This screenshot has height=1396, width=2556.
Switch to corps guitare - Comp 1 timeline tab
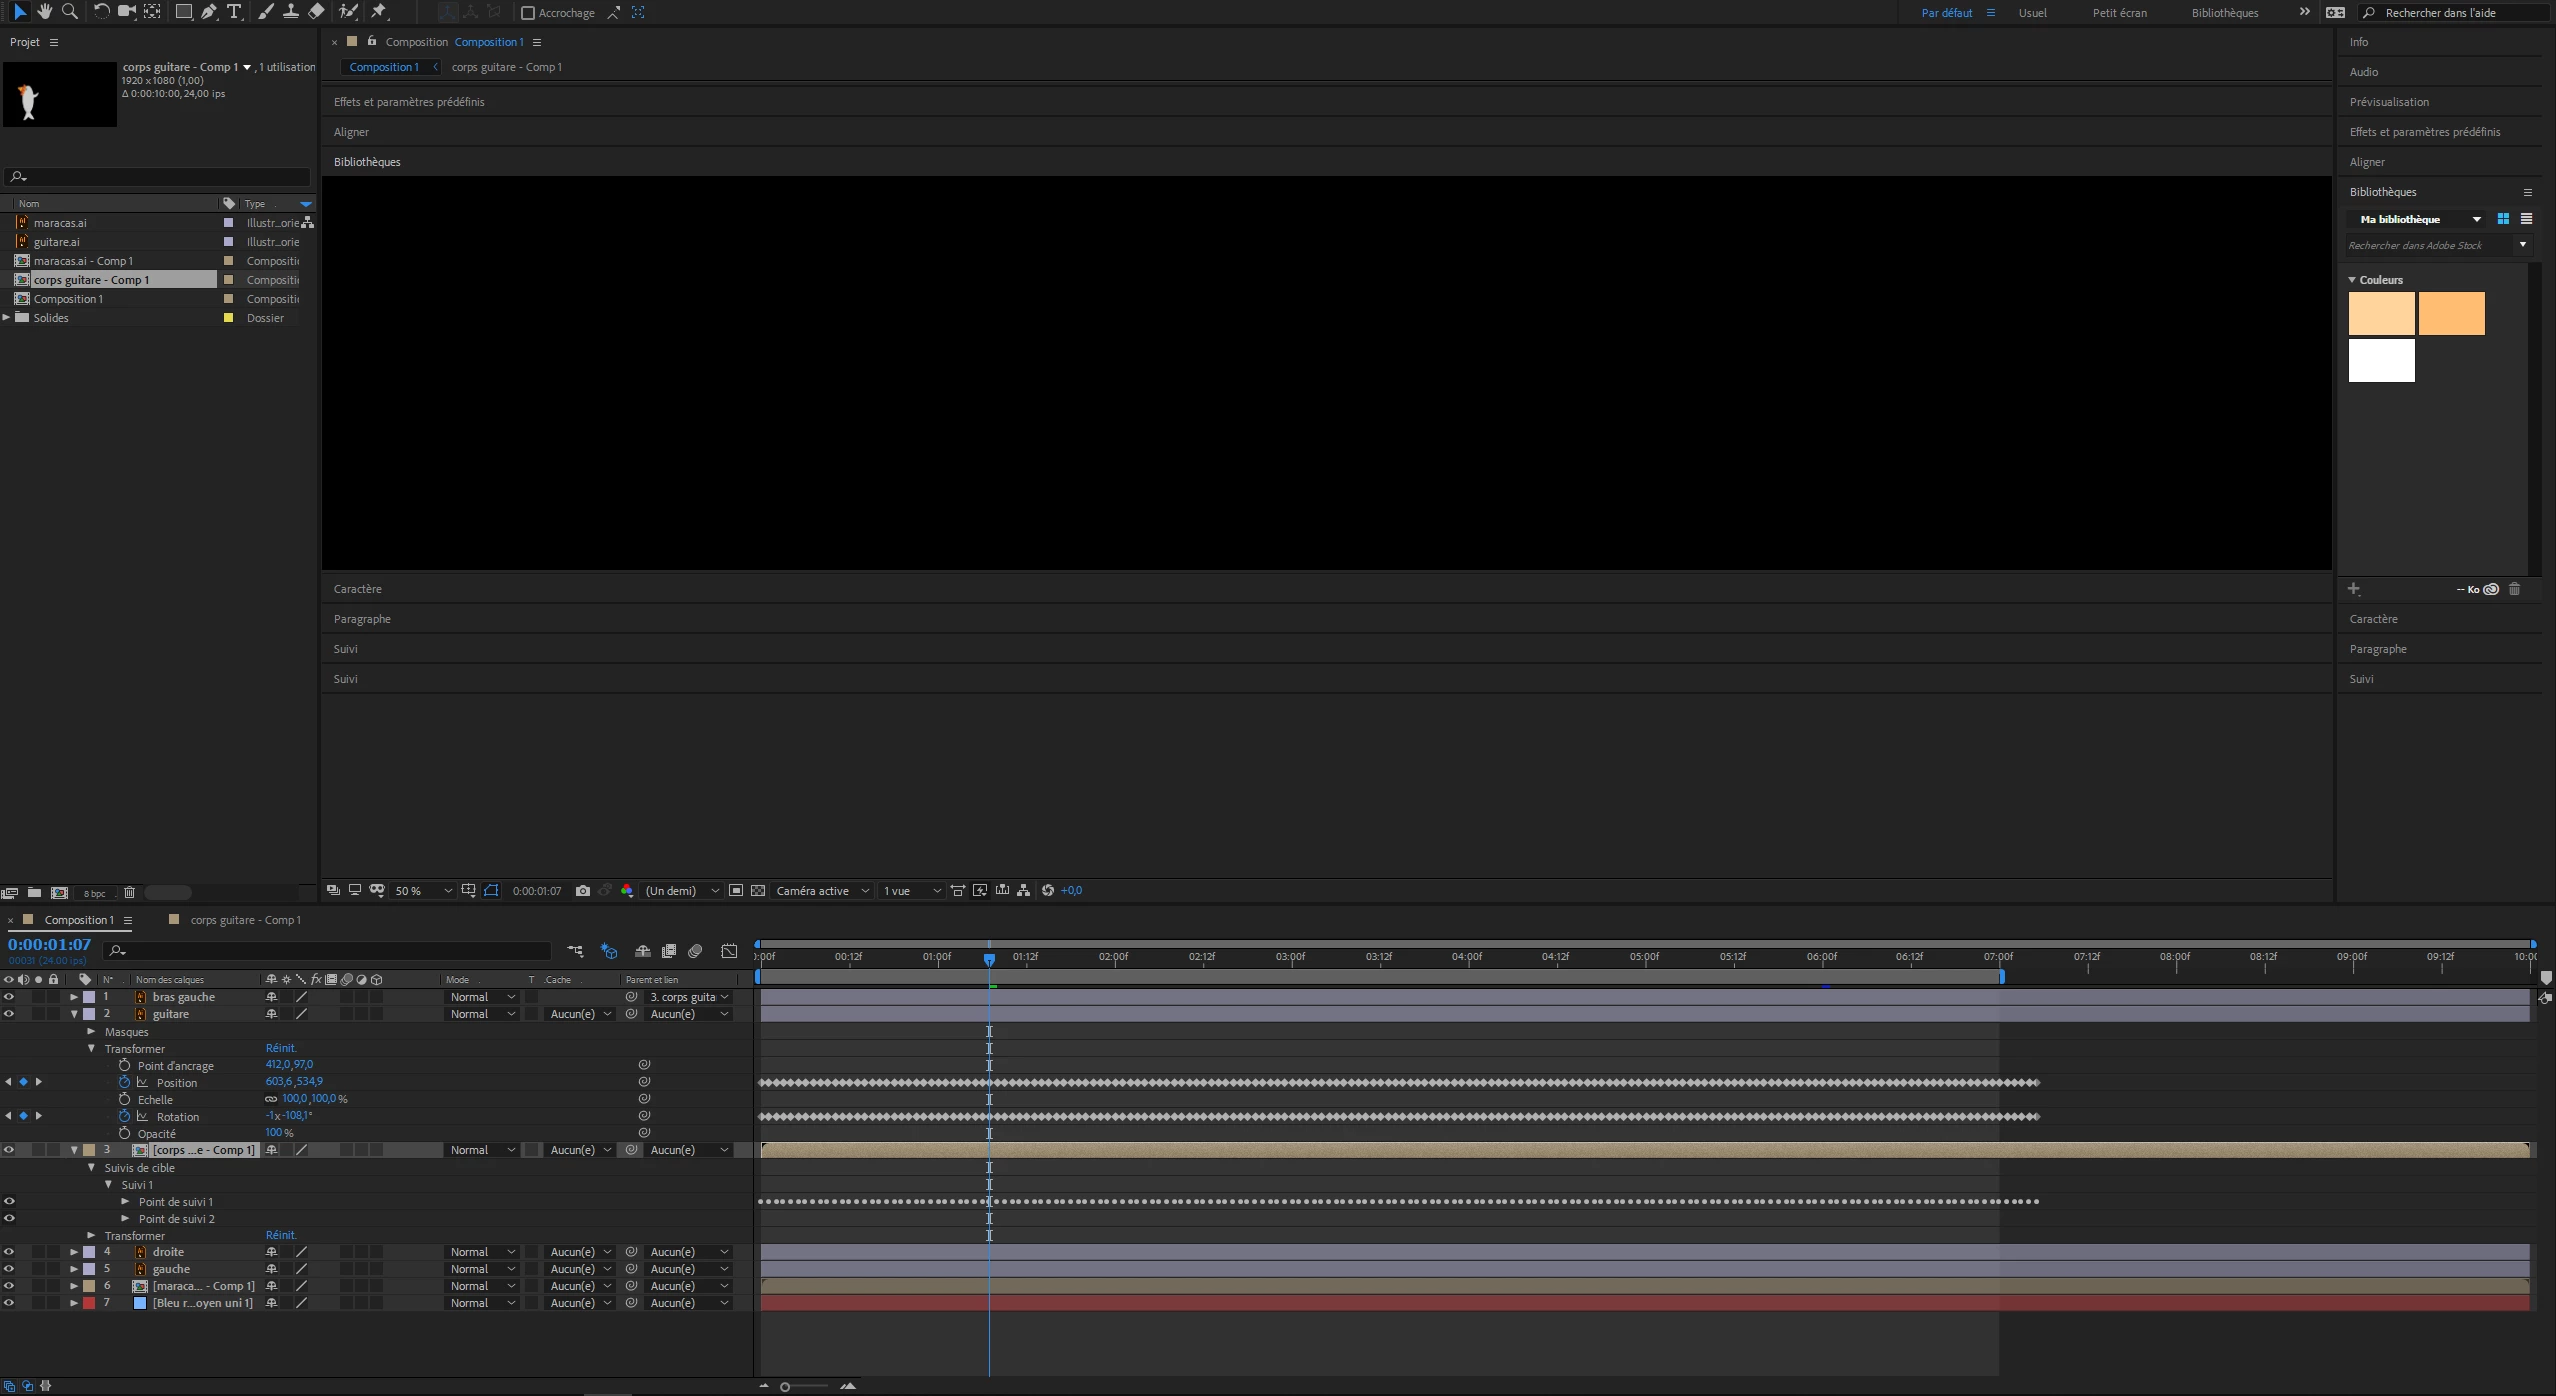tap(245, 920)
